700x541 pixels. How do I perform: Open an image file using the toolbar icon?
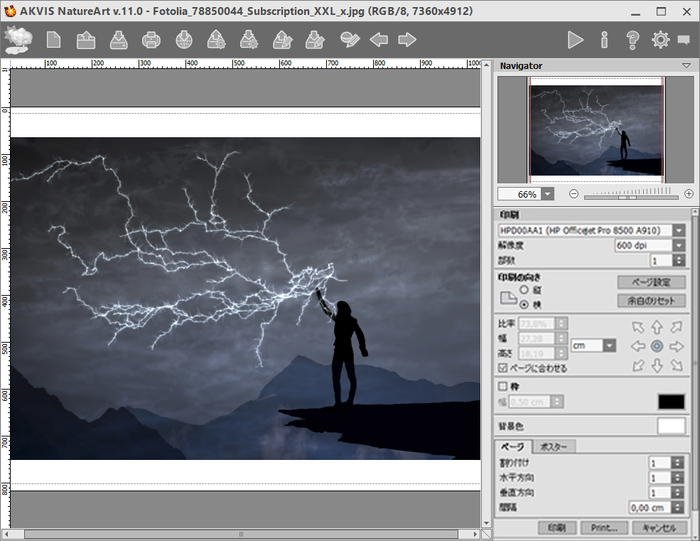[x=86, y=40]
